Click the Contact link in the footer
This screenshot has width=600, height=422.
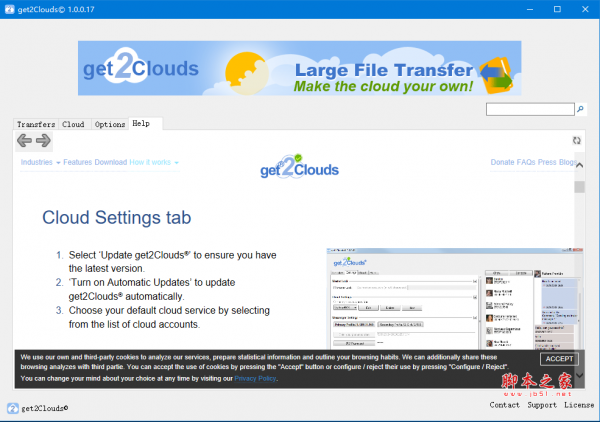pos(504,405)
